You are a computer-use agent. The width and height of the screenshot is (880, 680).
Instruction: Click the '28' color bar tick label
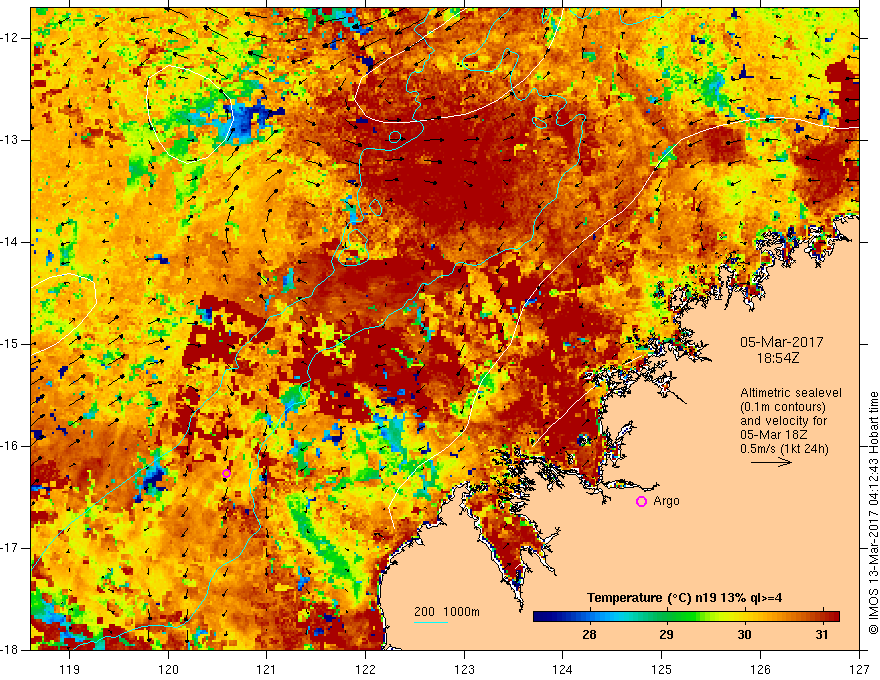(589, 635)
